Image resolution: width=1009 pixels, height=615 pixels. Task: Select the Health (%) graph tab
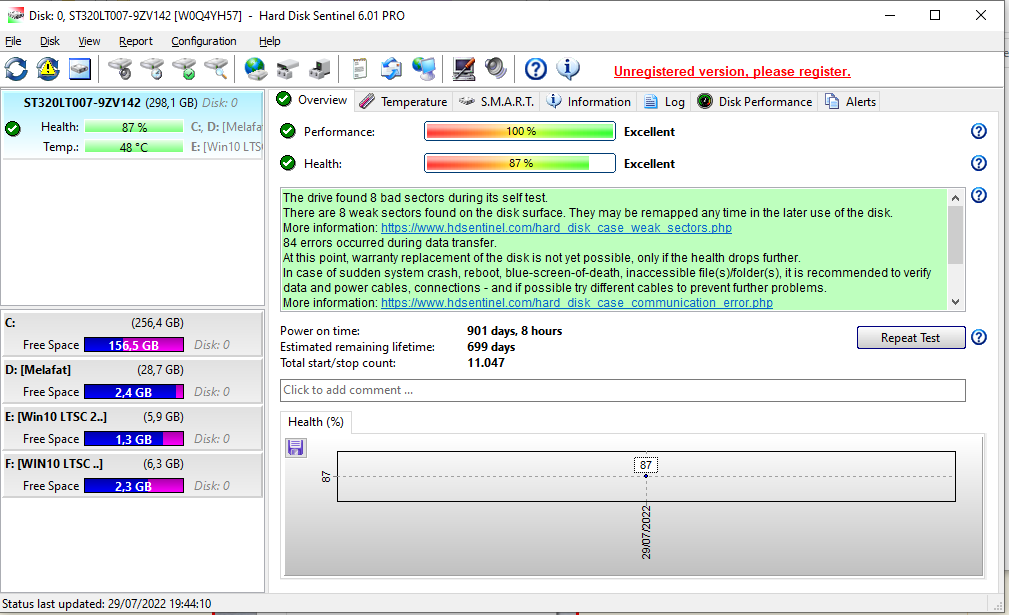click(316, 422)
